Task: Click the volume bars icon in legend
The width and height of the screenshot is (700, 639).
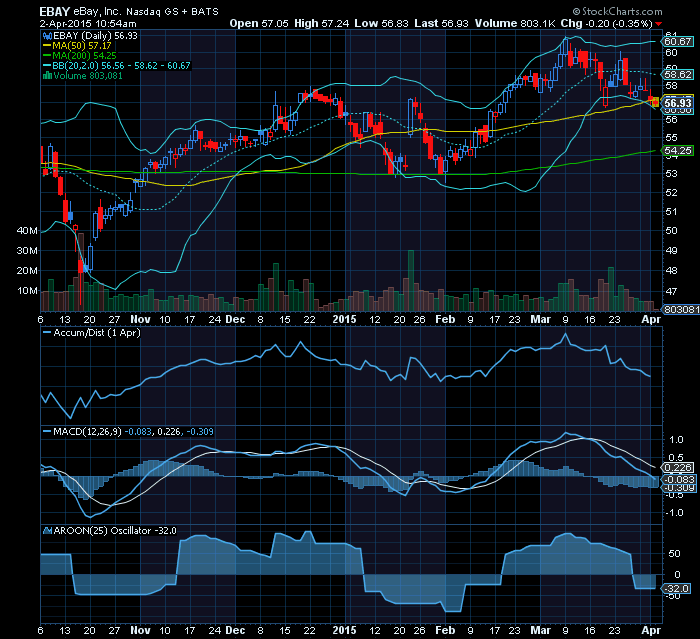Action: [47, 75]
